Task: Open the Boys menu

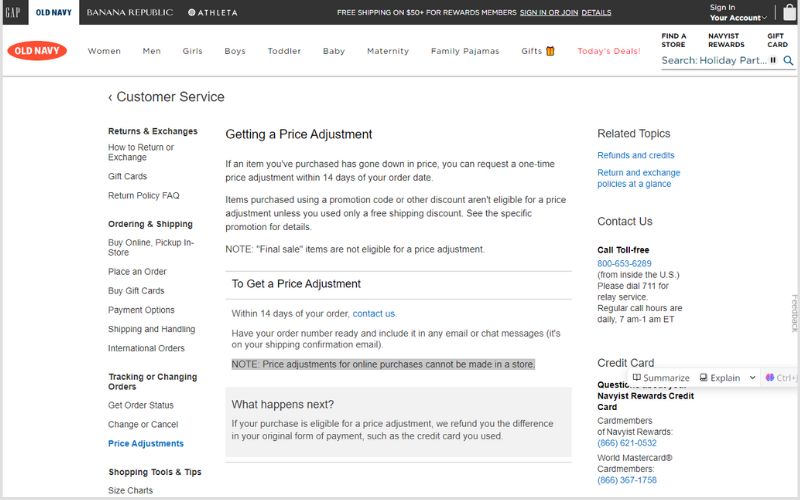Action: click(235, 51)
